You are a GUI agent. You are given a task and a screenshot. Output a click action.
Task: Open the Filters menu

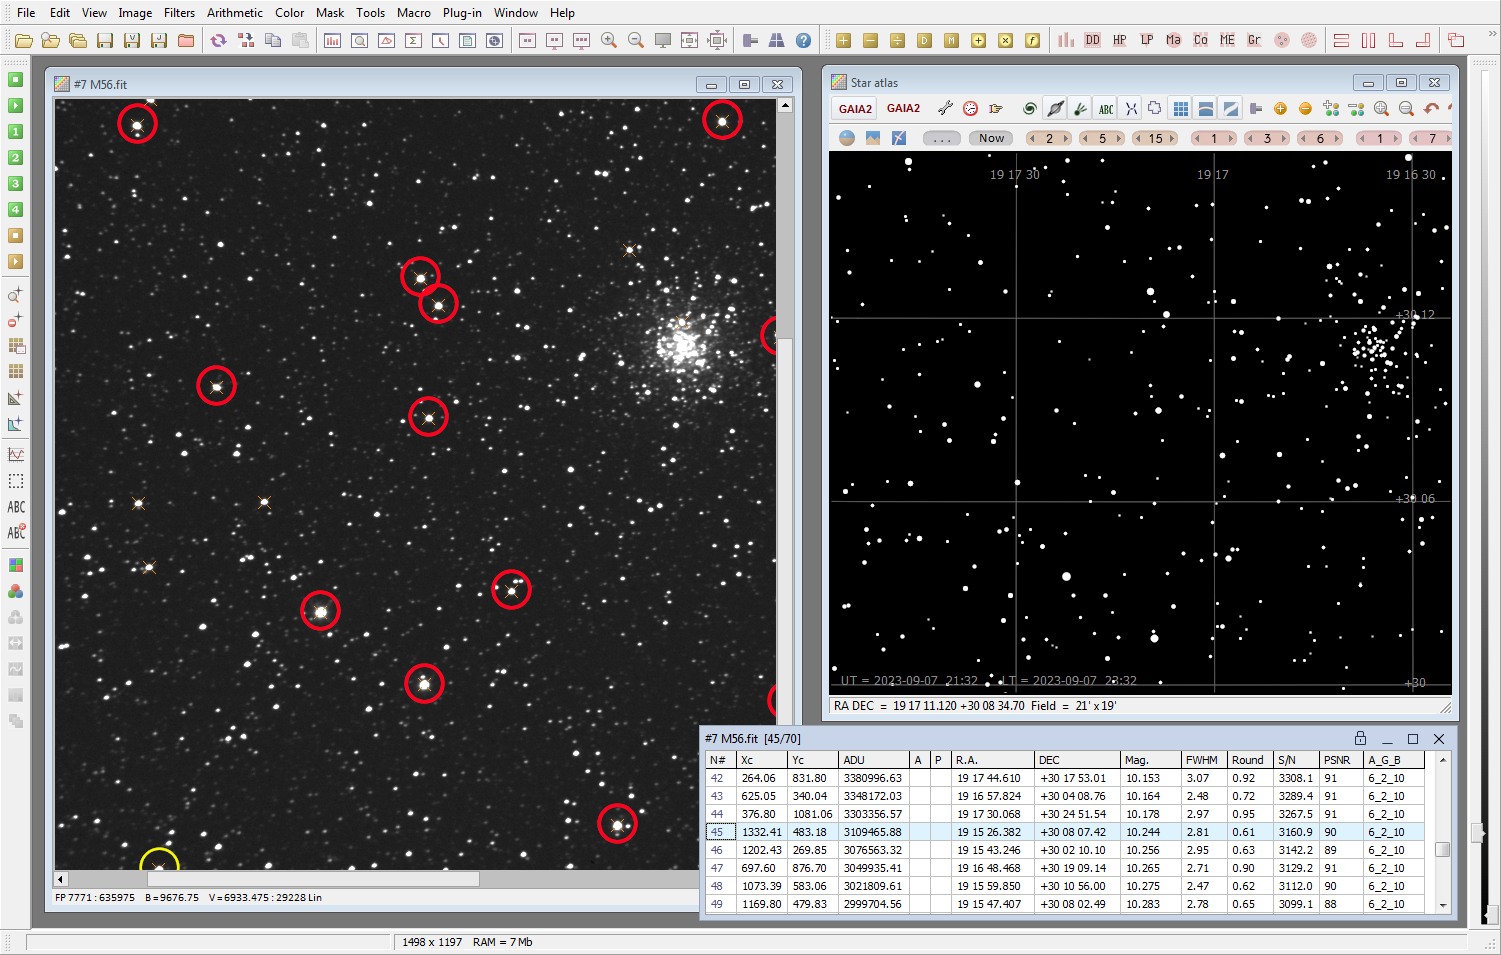(x=179, y=13)
